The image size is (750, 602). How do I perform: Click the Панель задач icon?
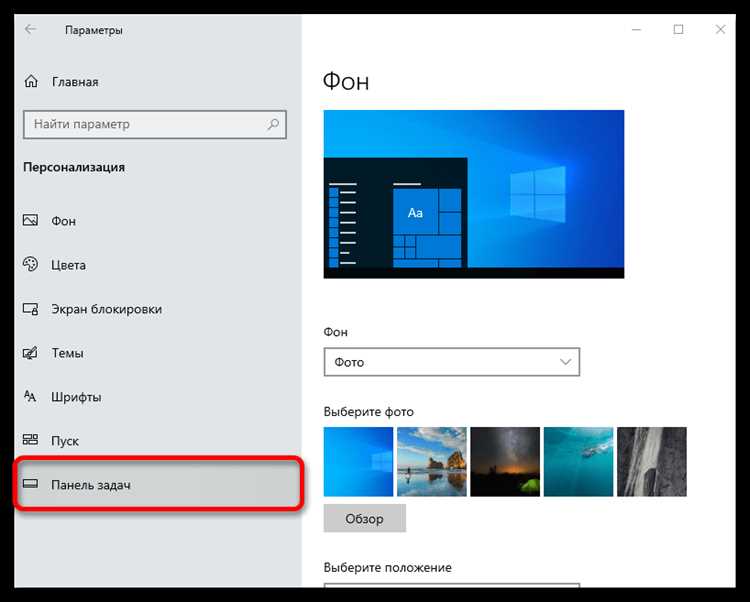[30, 484]
